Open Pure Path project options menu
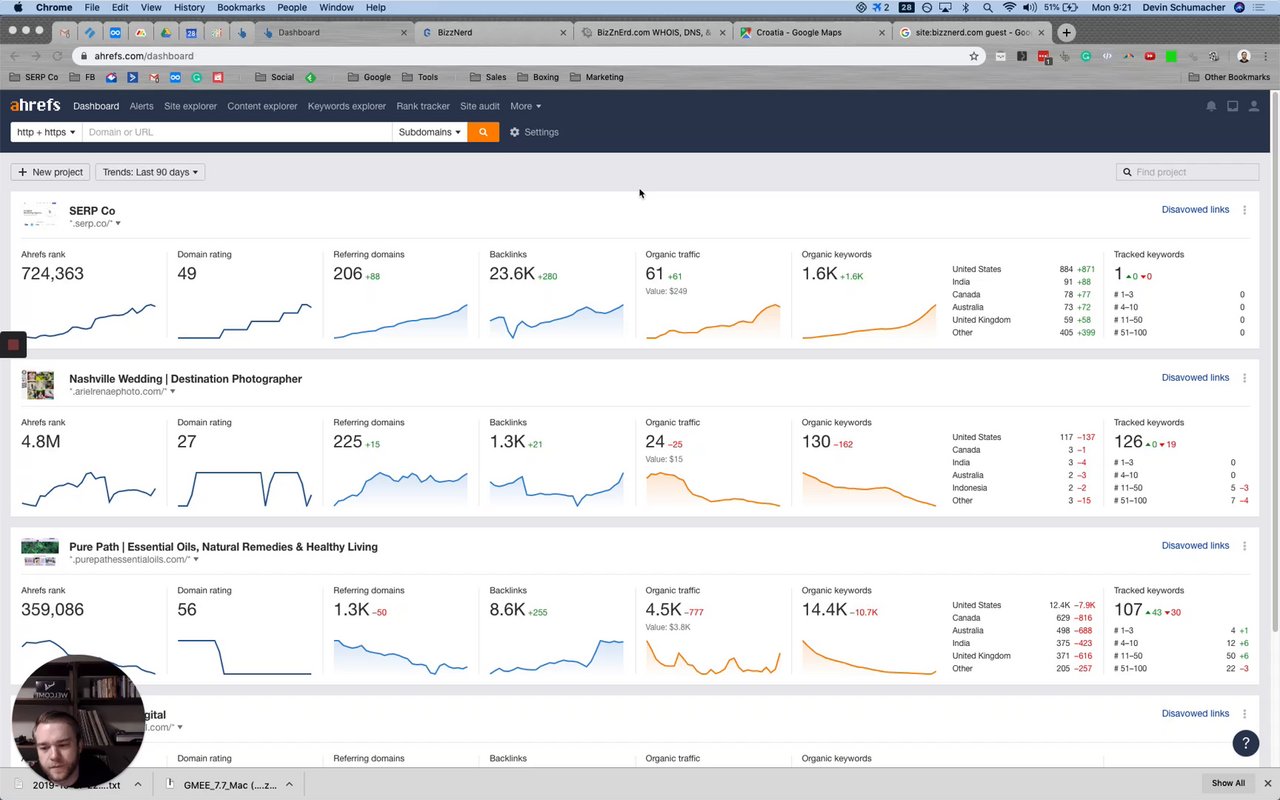This screenshot has width=1280, height=800. 1244,546
